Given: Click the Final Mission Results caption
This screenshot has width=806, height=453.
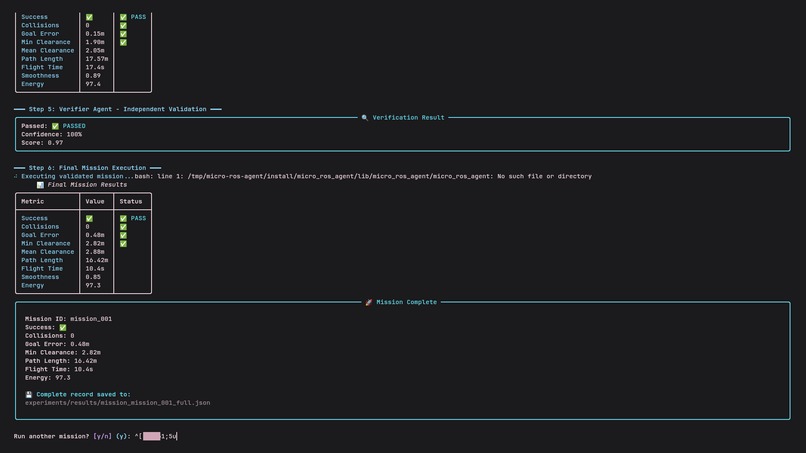Looking at the screenshot, I should click(x=87, y=185).
